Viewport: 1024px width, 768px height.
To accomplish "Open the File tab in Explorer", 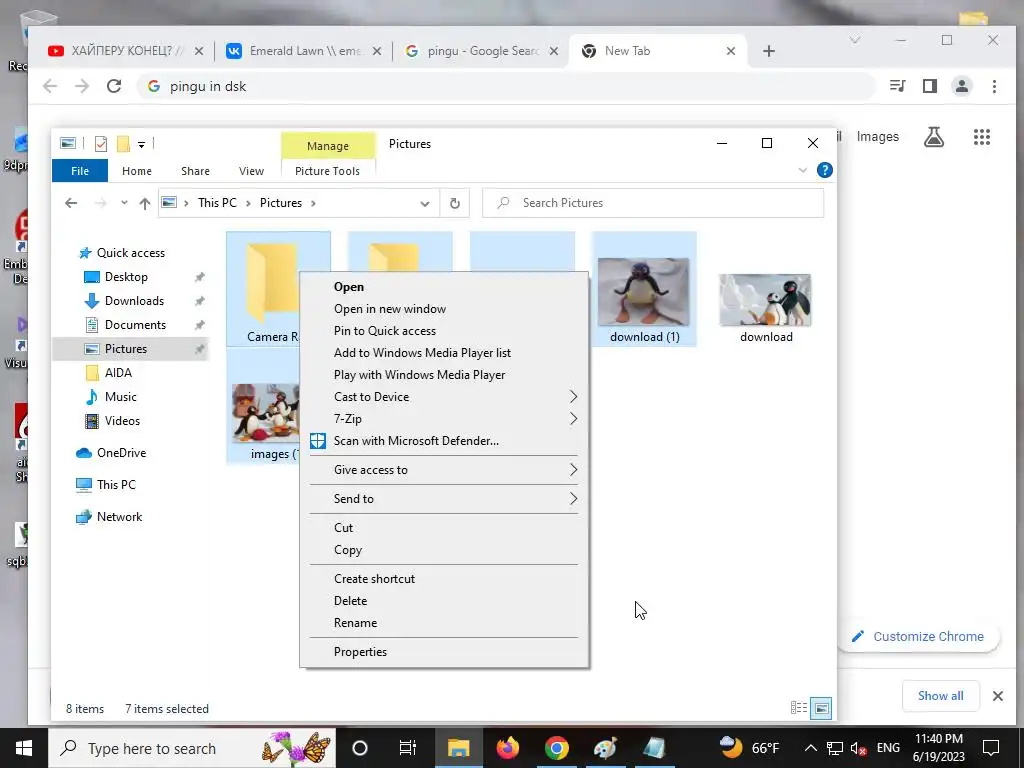I will coord(80,171).
